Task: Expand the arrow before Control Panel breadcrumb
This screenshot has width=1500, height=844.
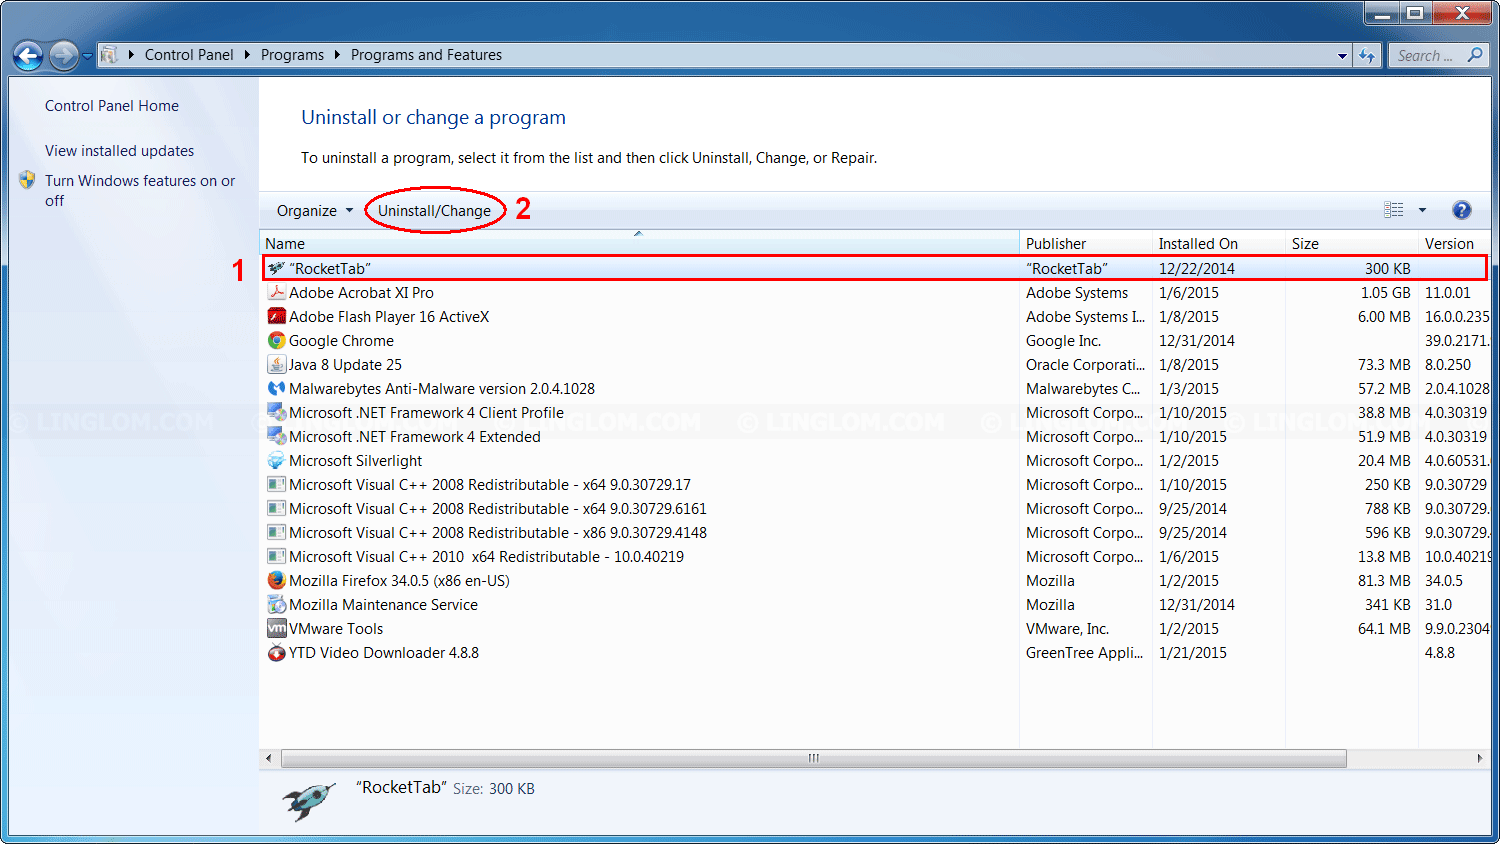Action: click(131, 55)
